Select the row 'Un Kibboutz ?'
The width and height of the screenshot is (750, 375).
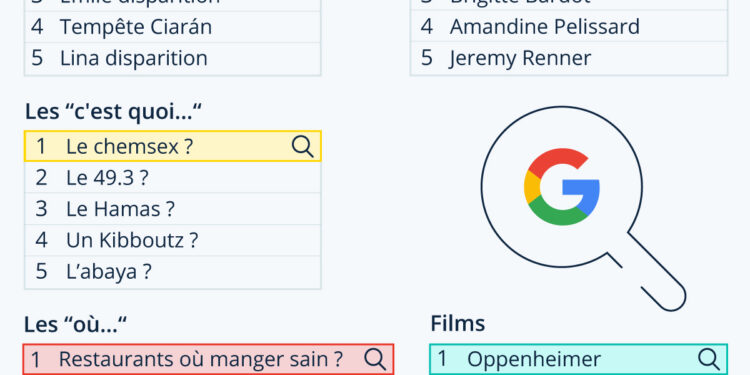[173, 240]
